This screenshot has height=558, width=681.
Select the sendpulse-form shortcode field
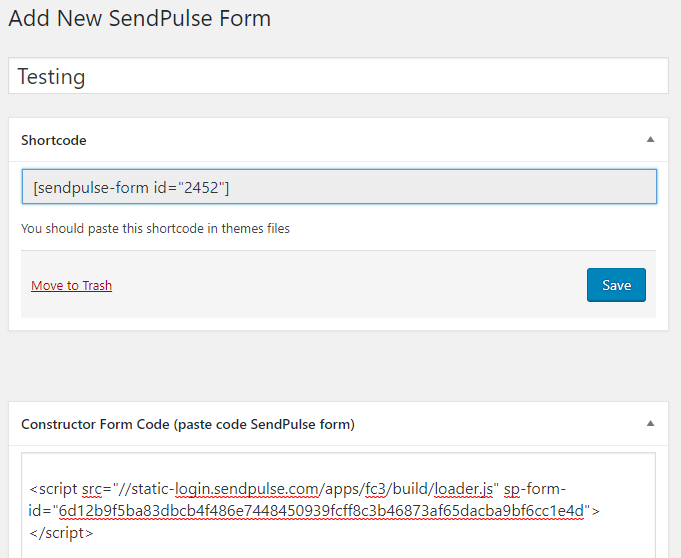pyautogui.click(x=339, y=187)
